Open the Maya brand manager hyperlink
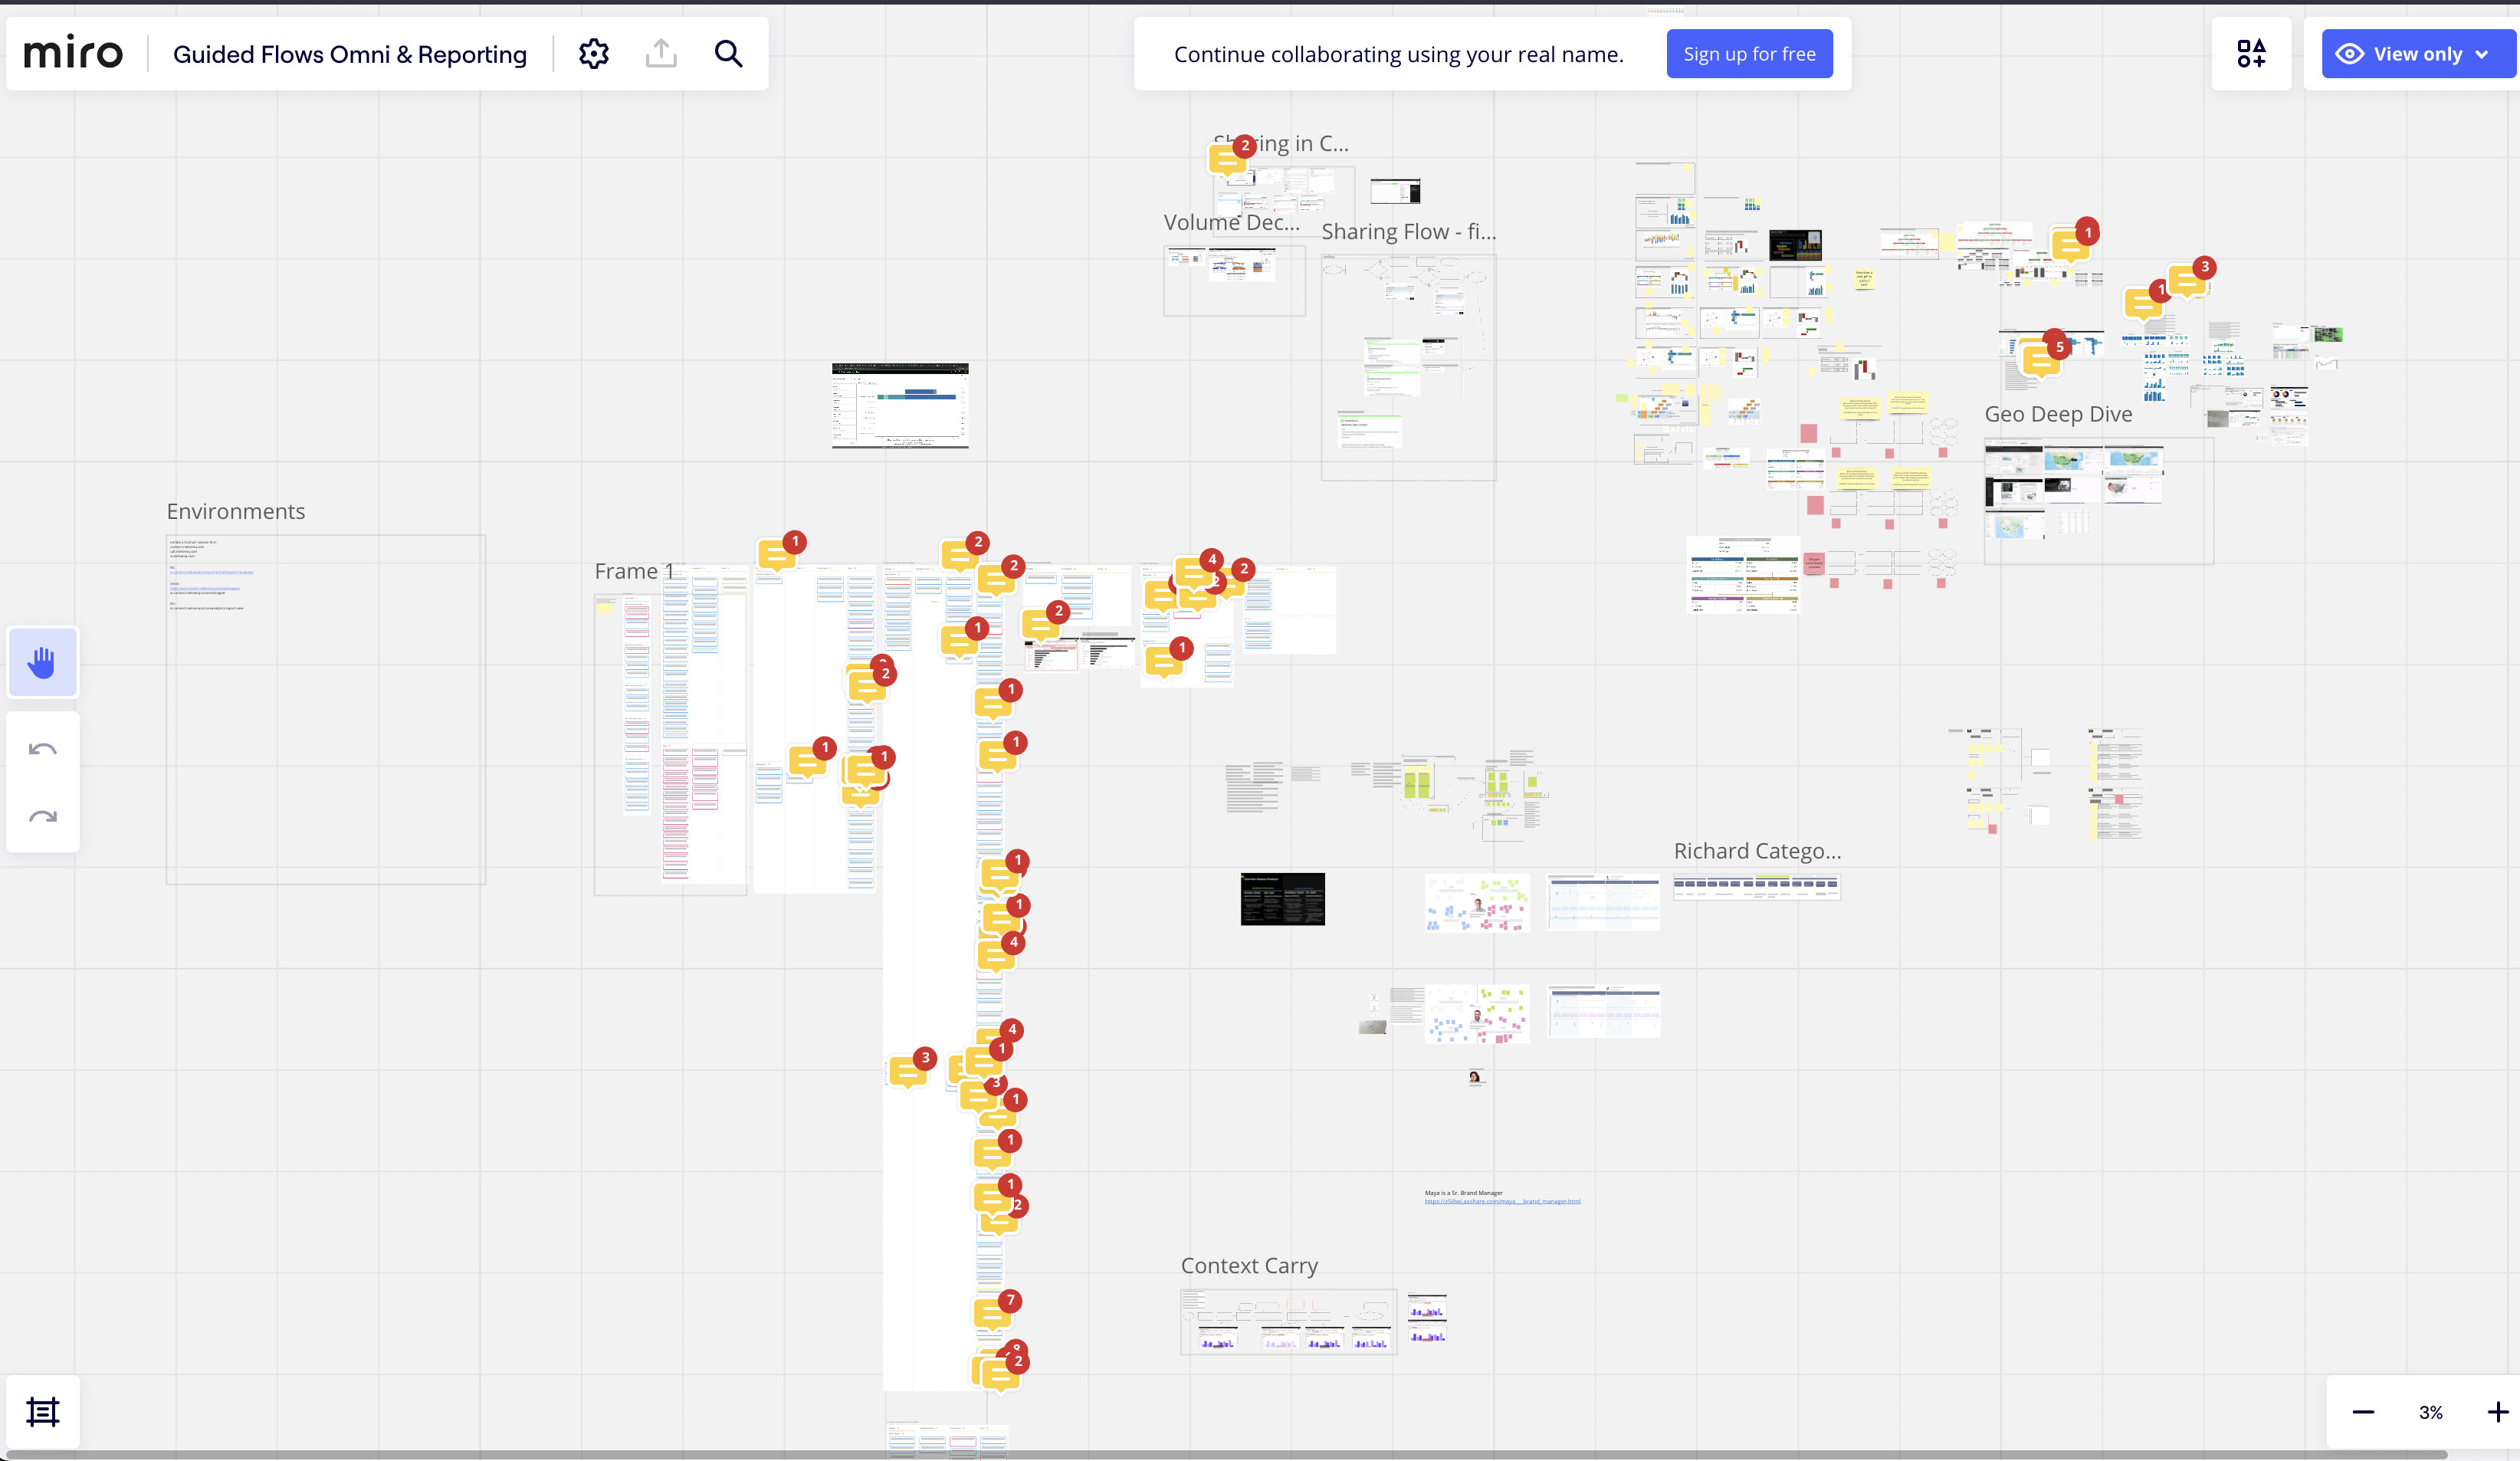This screenshot has width=2520, height=1461. [x=1502, y=1202]
